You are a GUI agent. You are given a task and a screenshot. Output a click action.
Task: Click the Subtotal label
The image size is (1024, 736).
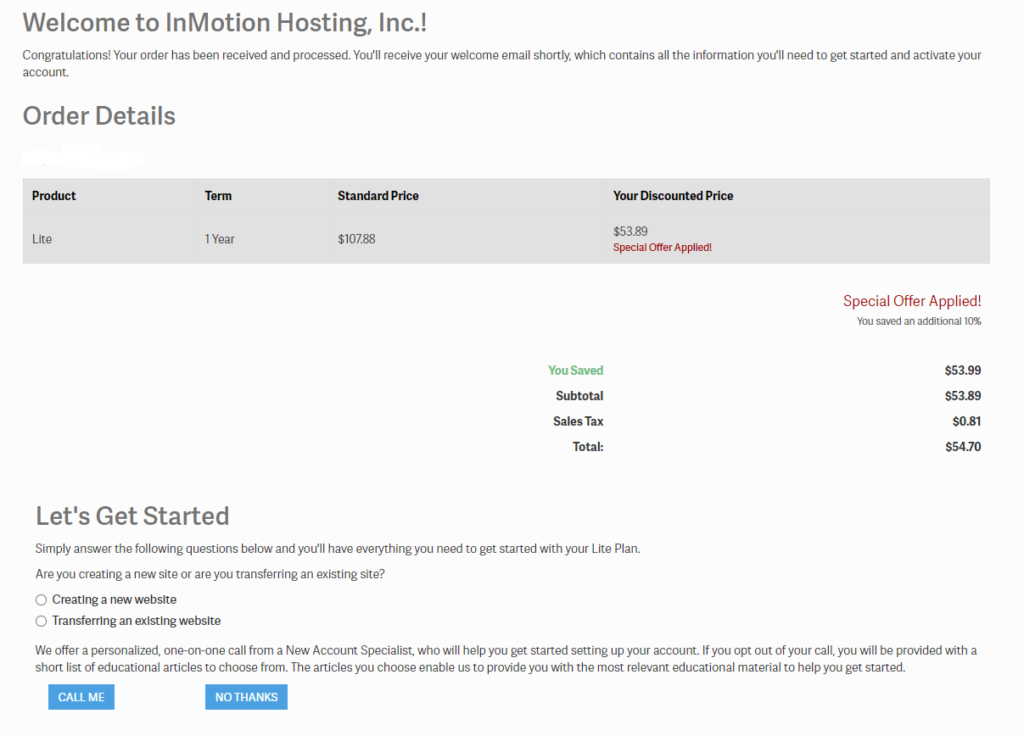coord(579,396)
